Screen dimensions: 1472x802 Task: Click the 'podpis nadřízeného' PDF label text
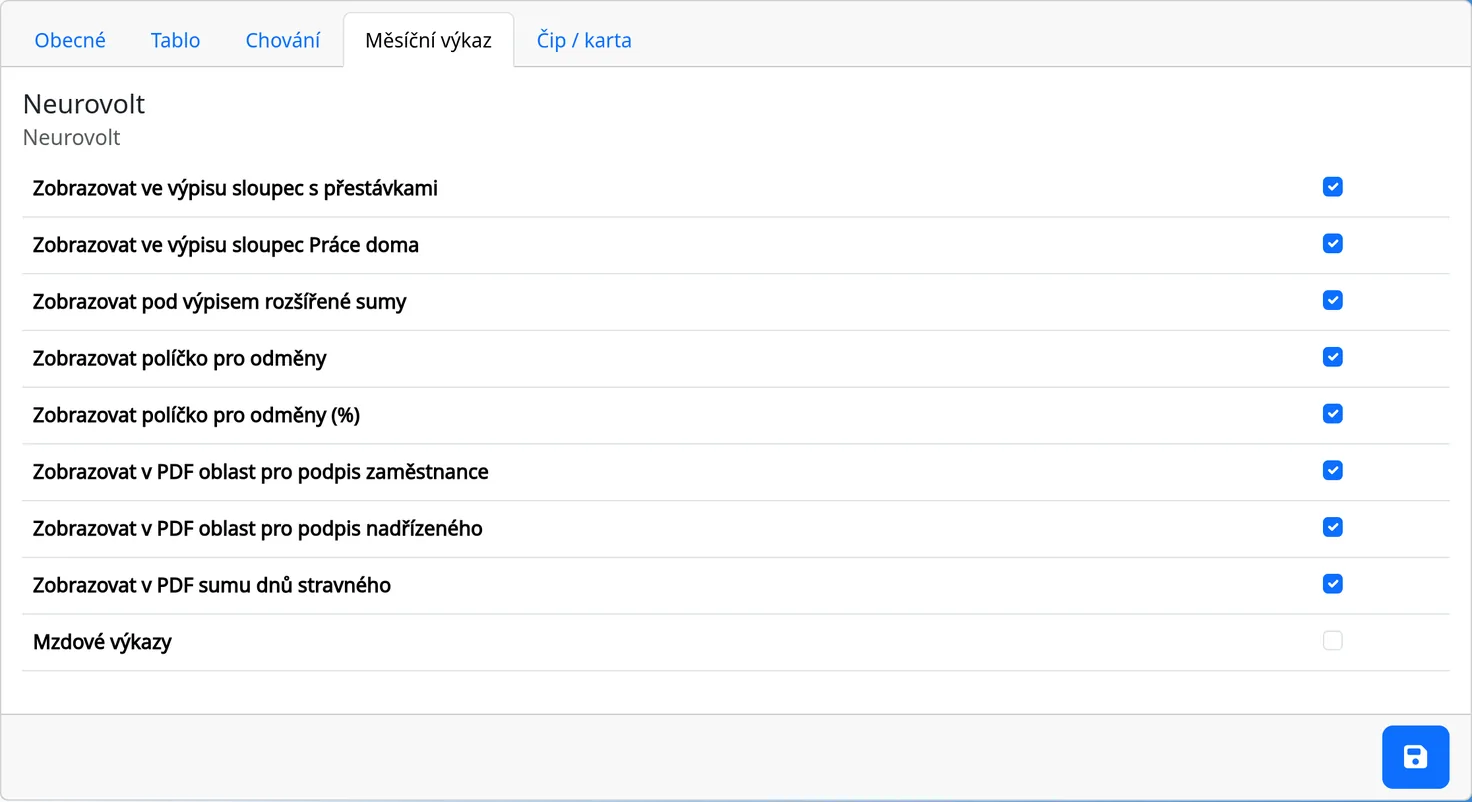pyautogui.click(x=257, y=528)
